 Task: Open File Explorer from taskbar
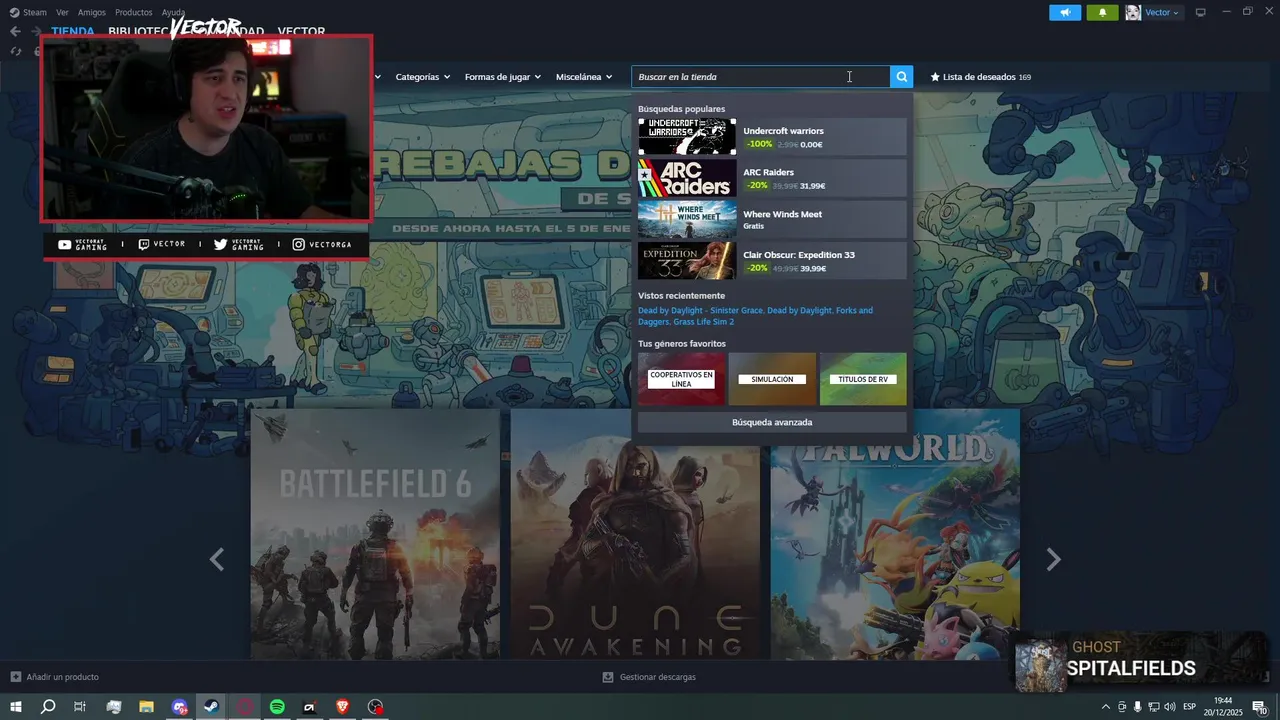(146, 707)
